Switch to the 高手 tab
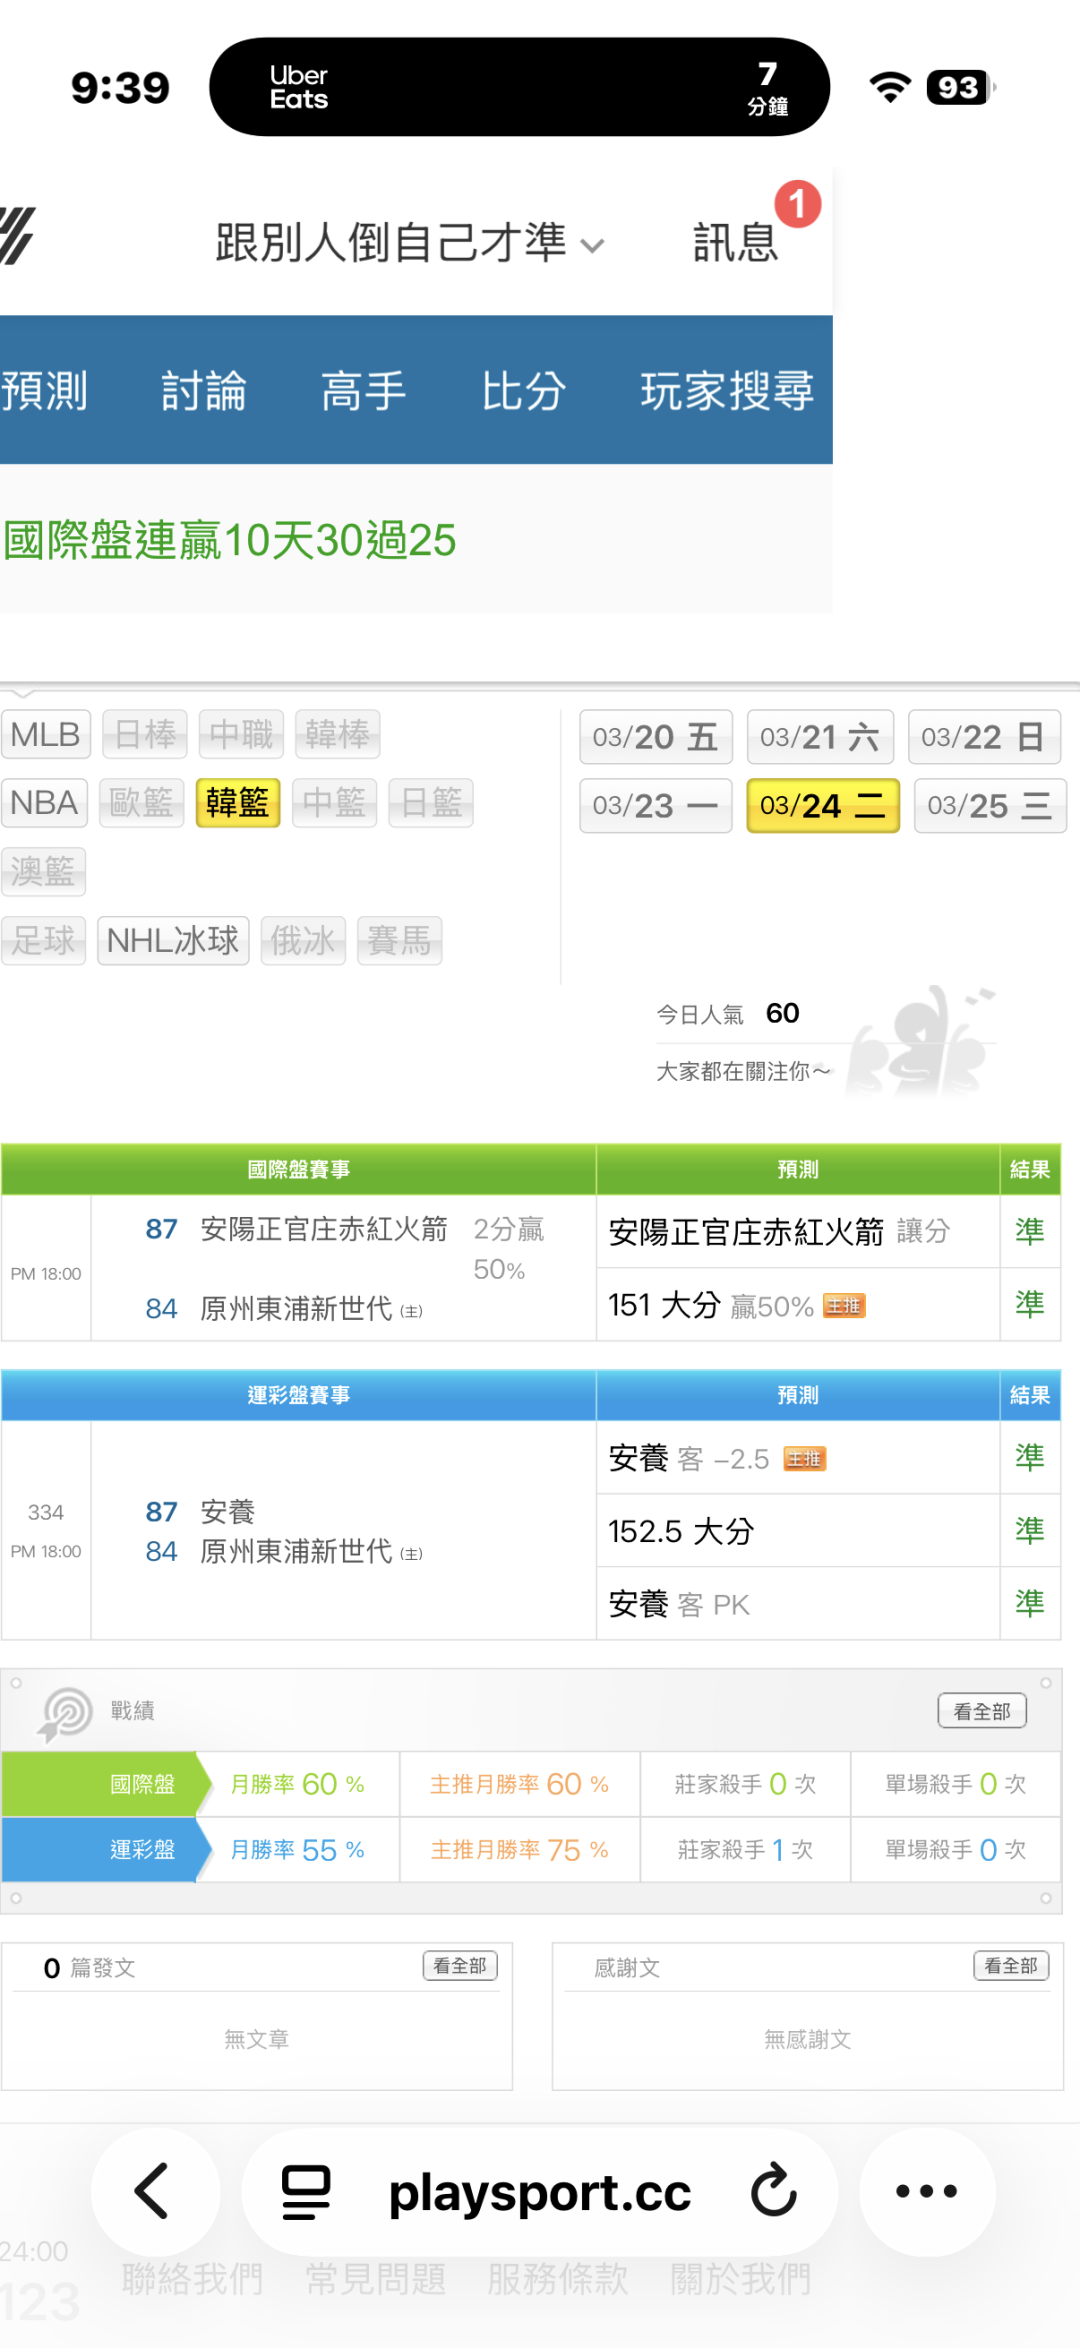 click(x=363, y=391)
